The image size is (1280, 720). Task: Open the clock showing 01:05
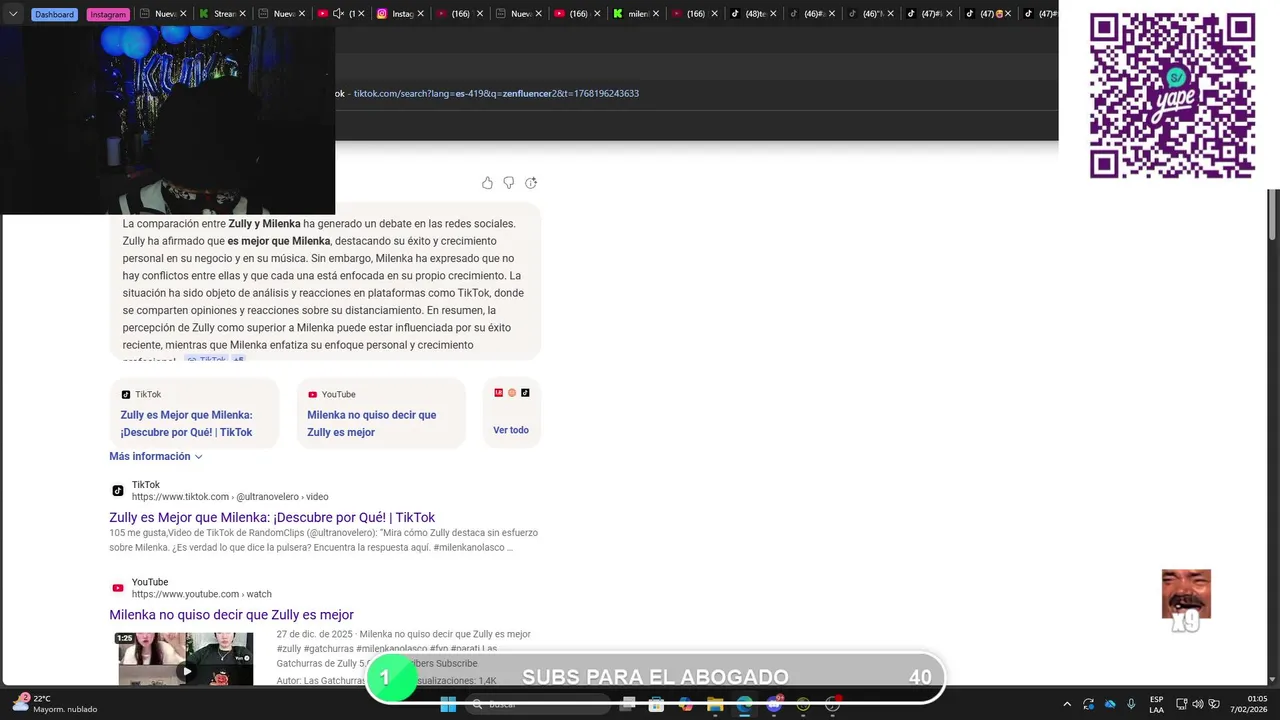(1249, 704)
